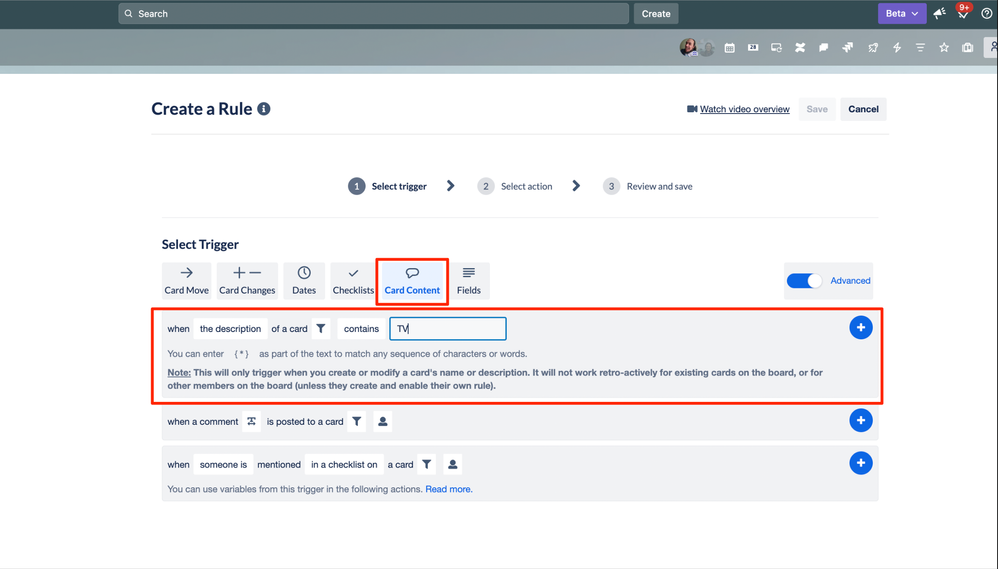Open the Read more link

449,489
